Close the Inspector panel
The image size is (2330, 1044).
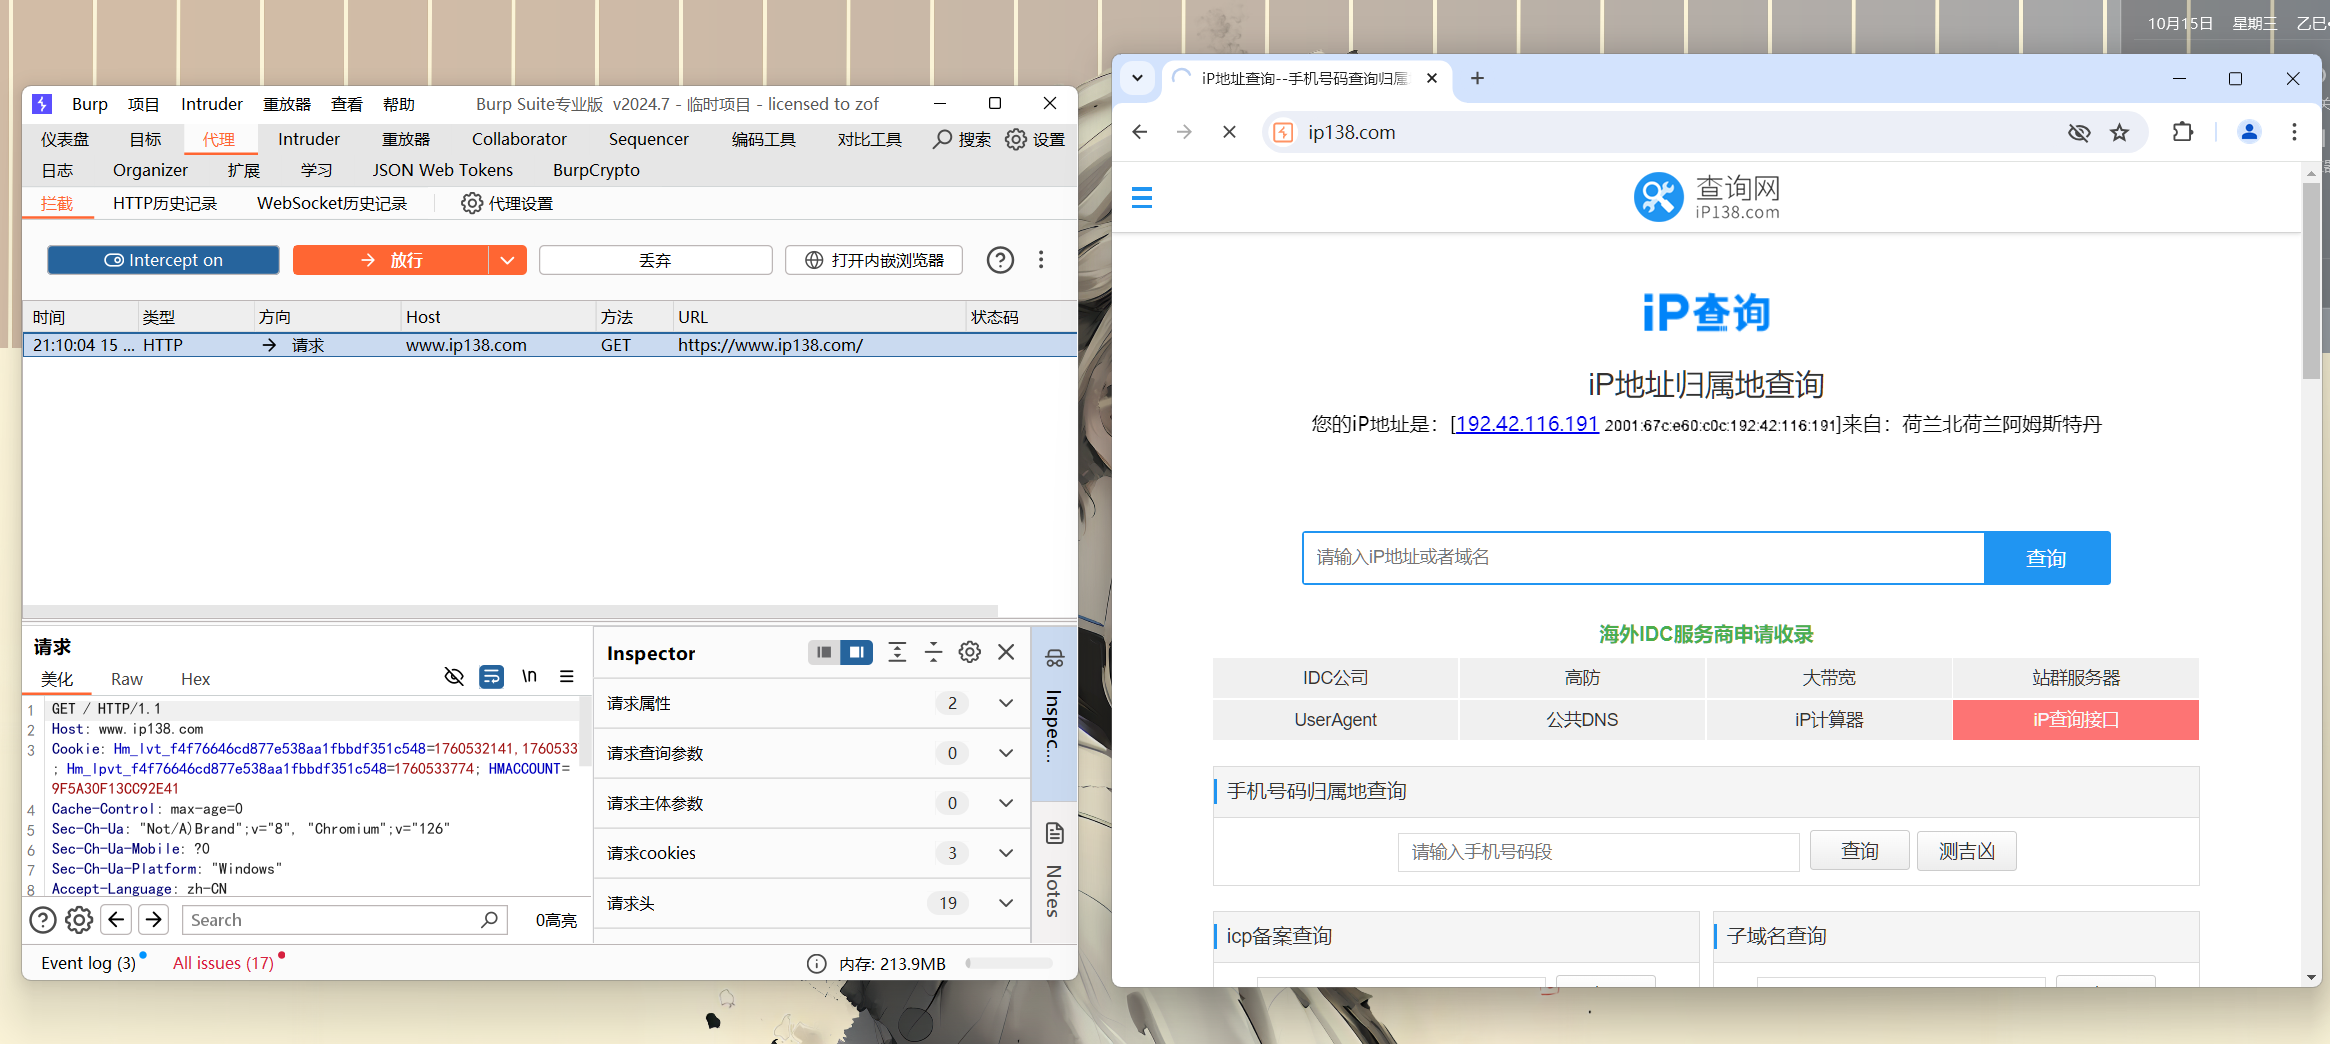1006,653
